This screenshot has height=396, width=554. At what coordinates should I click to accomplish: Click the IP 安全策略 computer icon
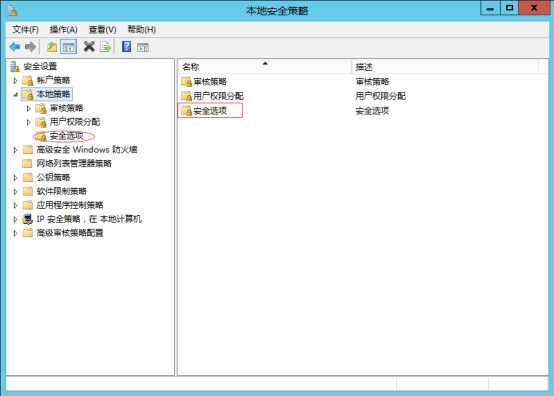pos(28,219)
